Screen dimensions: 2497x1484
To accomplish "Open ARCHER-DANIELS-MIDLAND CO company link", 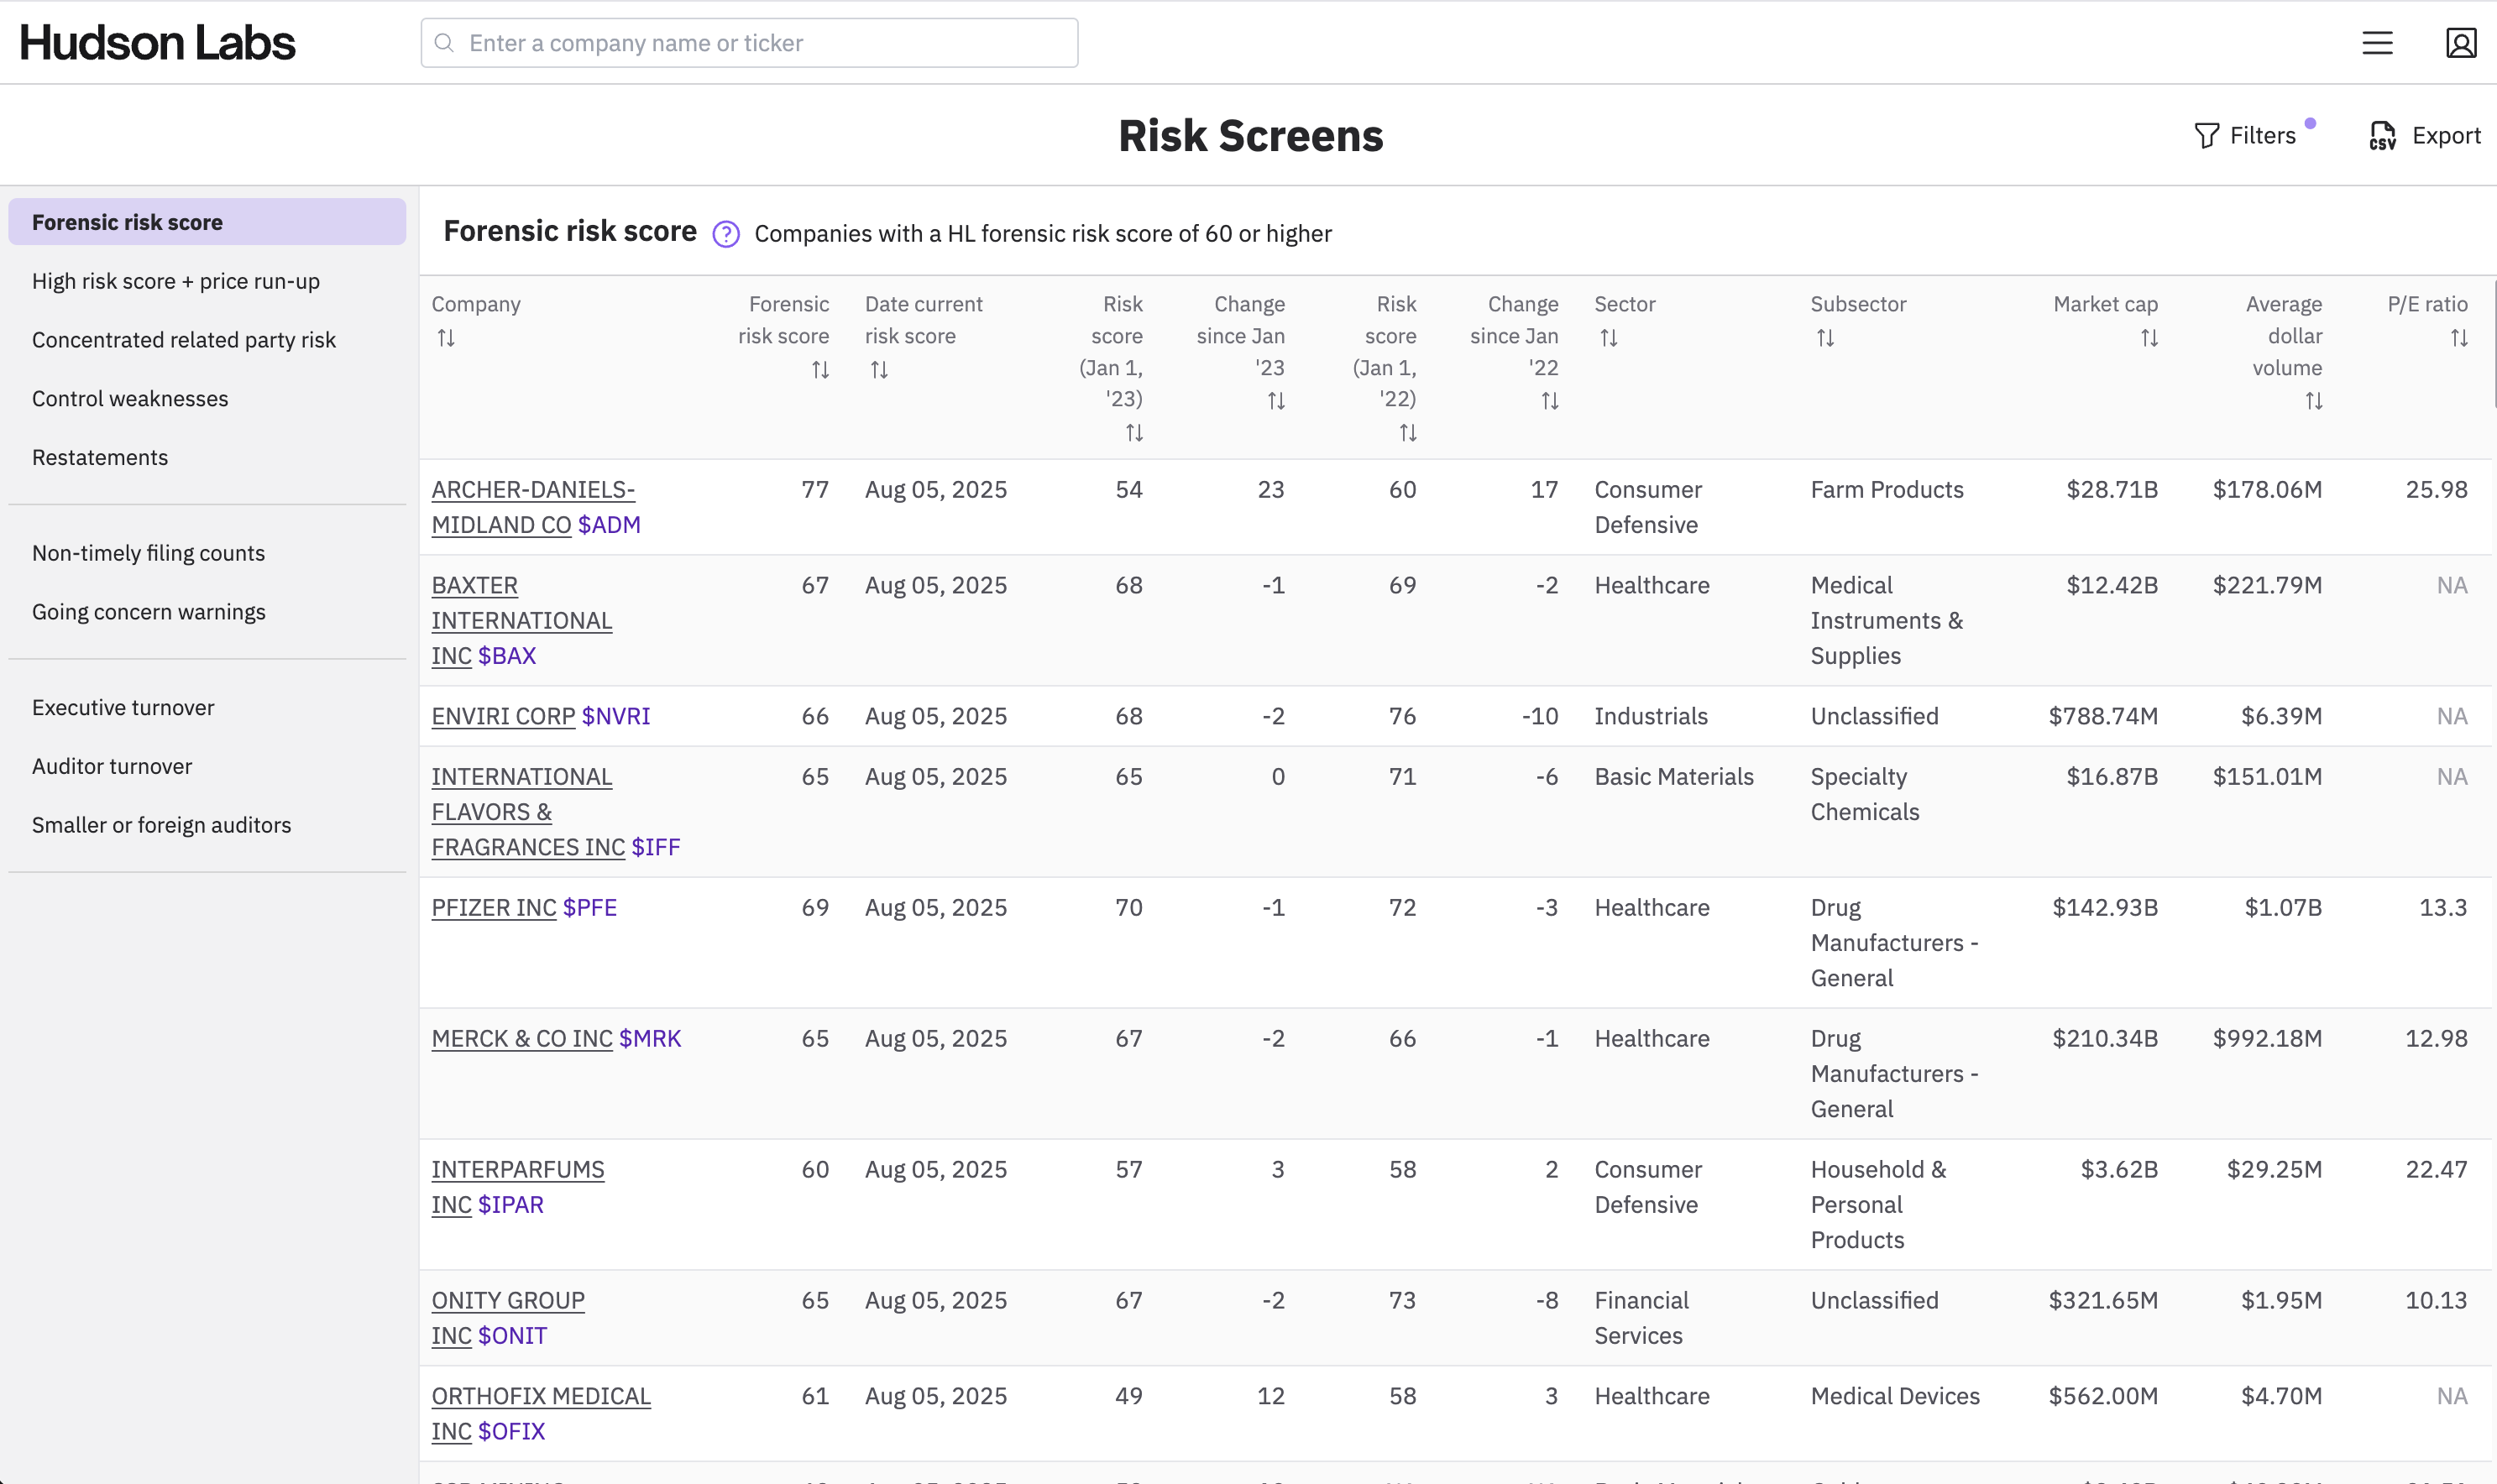I will point(532,490).
